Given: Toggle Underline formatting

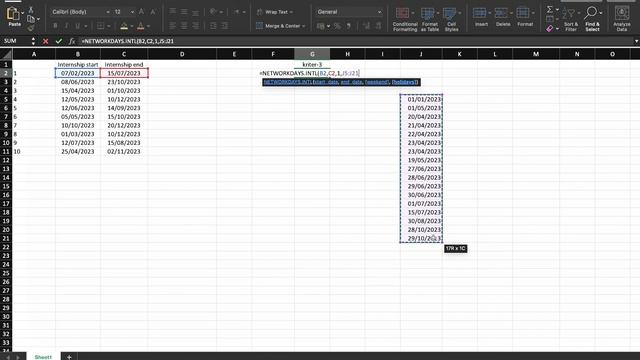Looking at the screenshot, I should click(x=78, y=26).
